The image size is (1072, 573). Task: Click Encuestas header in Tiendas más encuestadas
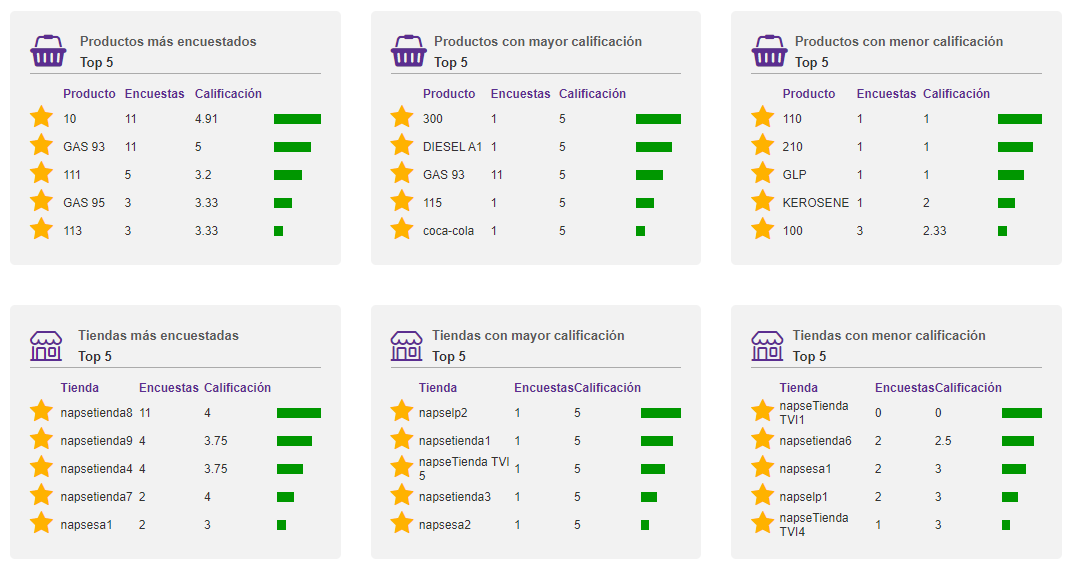pos(169,388)
